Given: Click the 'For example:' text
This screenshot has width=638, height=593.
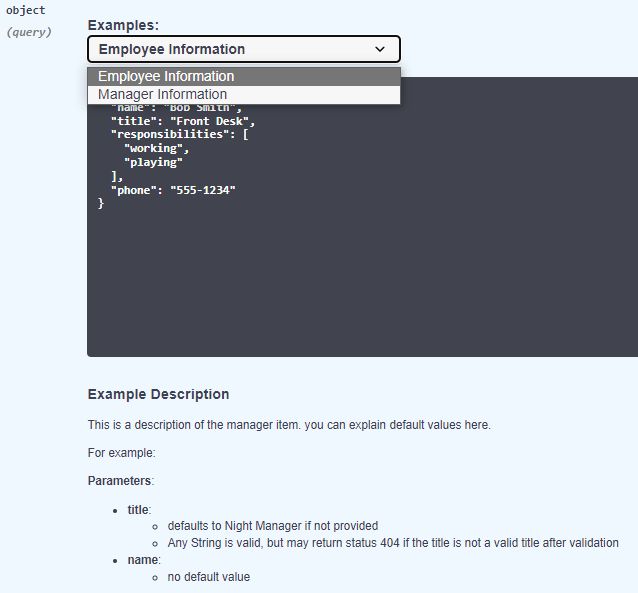Looking at the screenshot, I should [121, 453].
